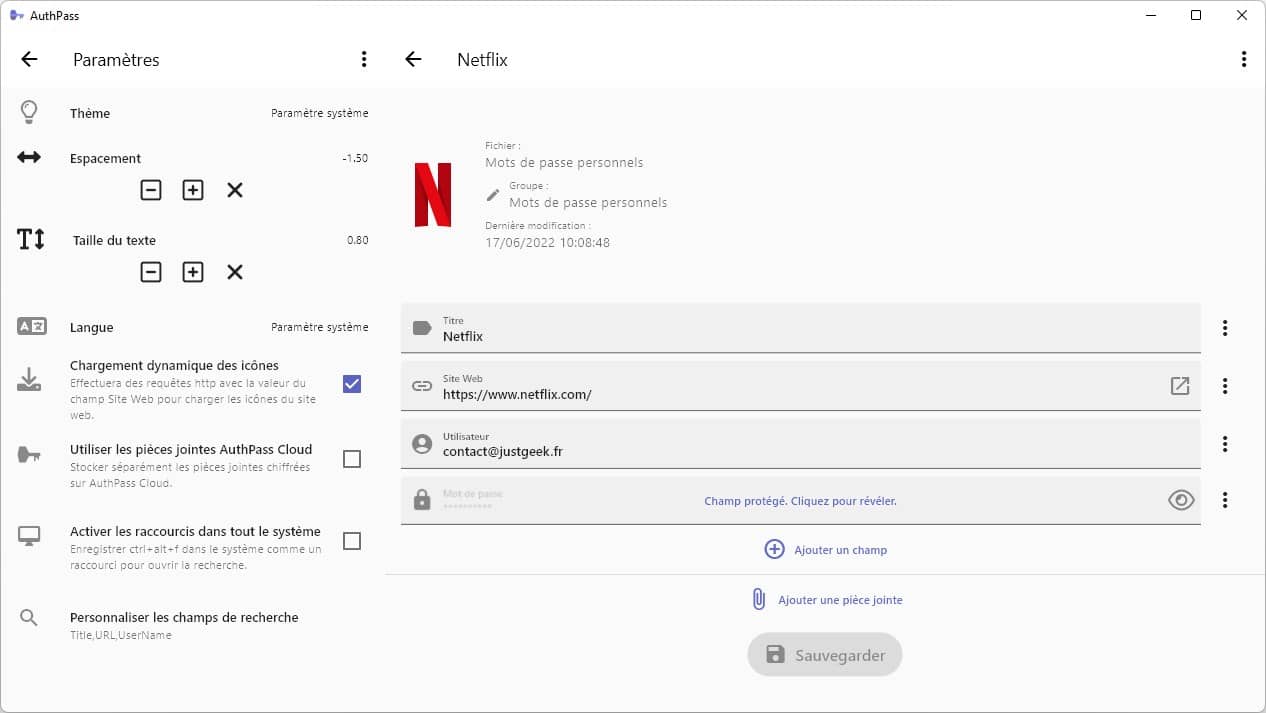Click the download icon beside Chargement dynamique
The height and width of the screenshot is (713, 1266).
click(x=30, y=379)
